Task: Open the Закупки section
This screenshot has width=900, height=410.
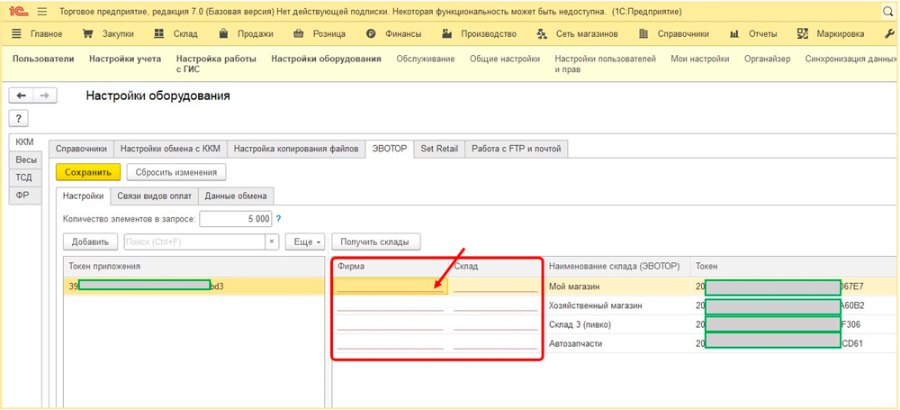Action: [x=108, y=34]
